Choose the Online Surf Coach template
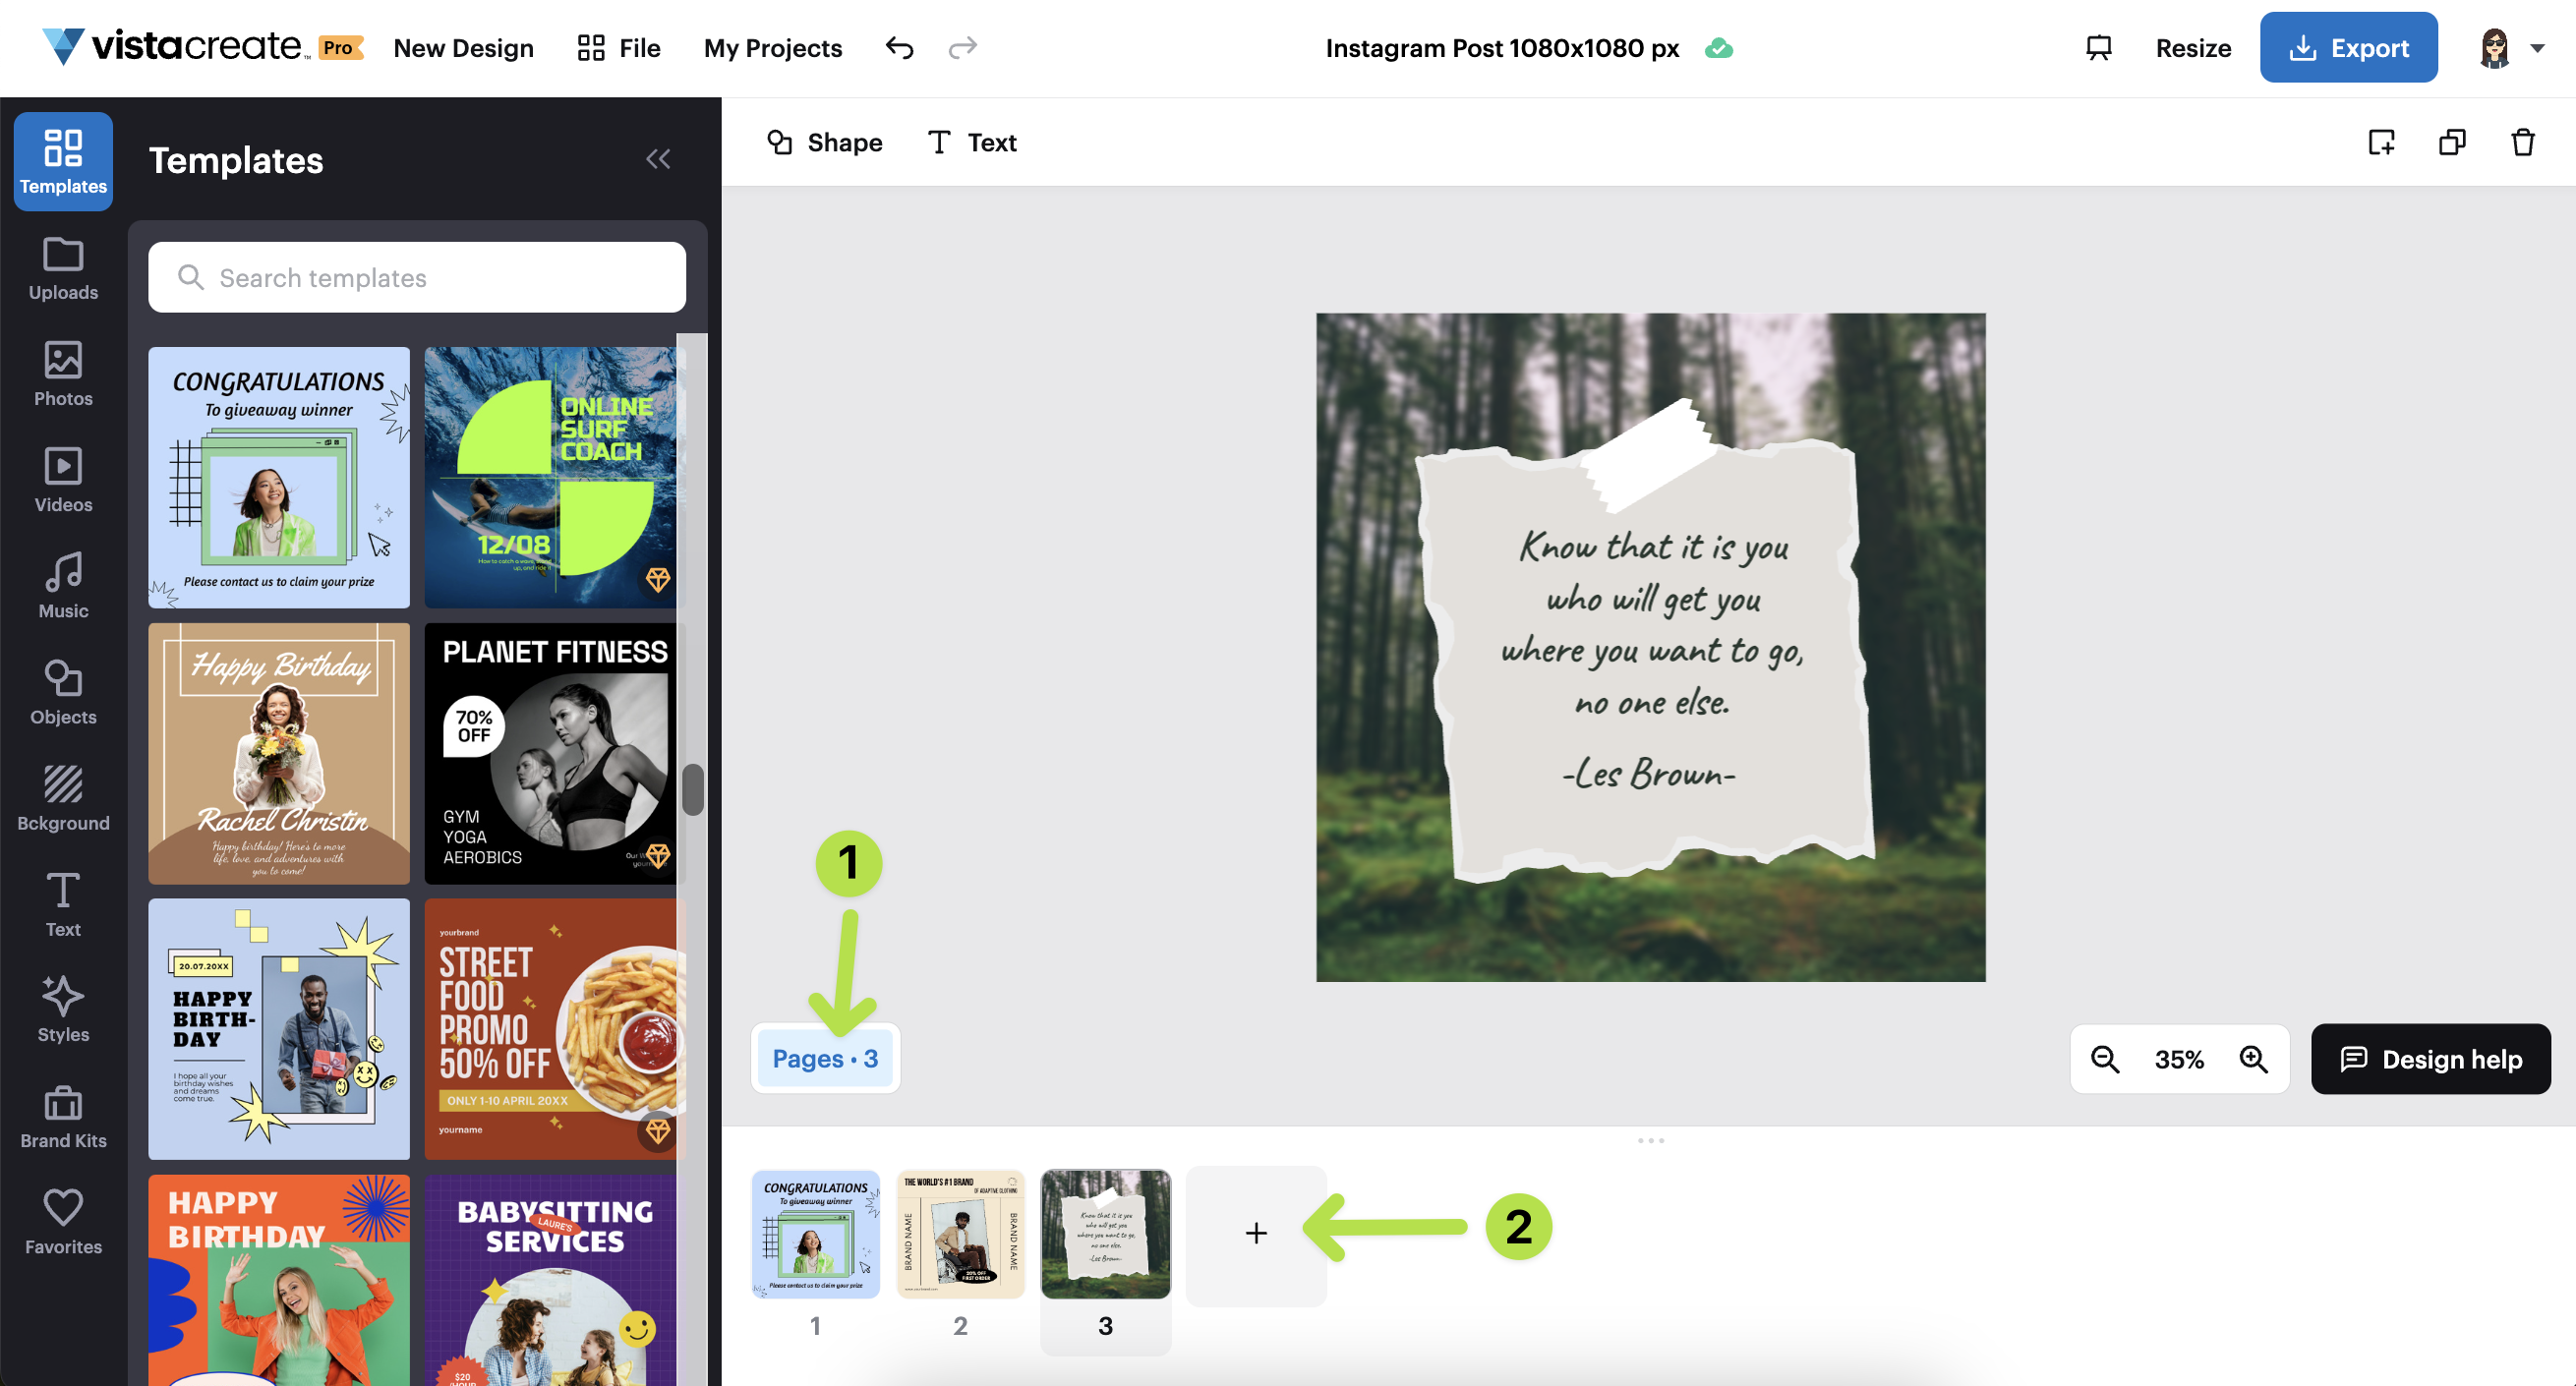This screenshot has width=2576, height=1386. pos(550,477)
